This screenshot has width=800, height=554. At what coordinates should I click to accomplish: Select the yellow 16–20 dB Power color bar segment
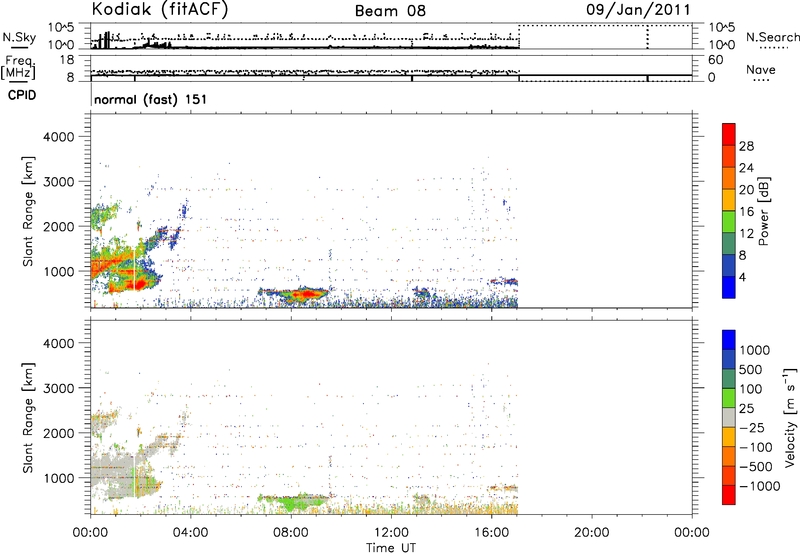point(729,199)
